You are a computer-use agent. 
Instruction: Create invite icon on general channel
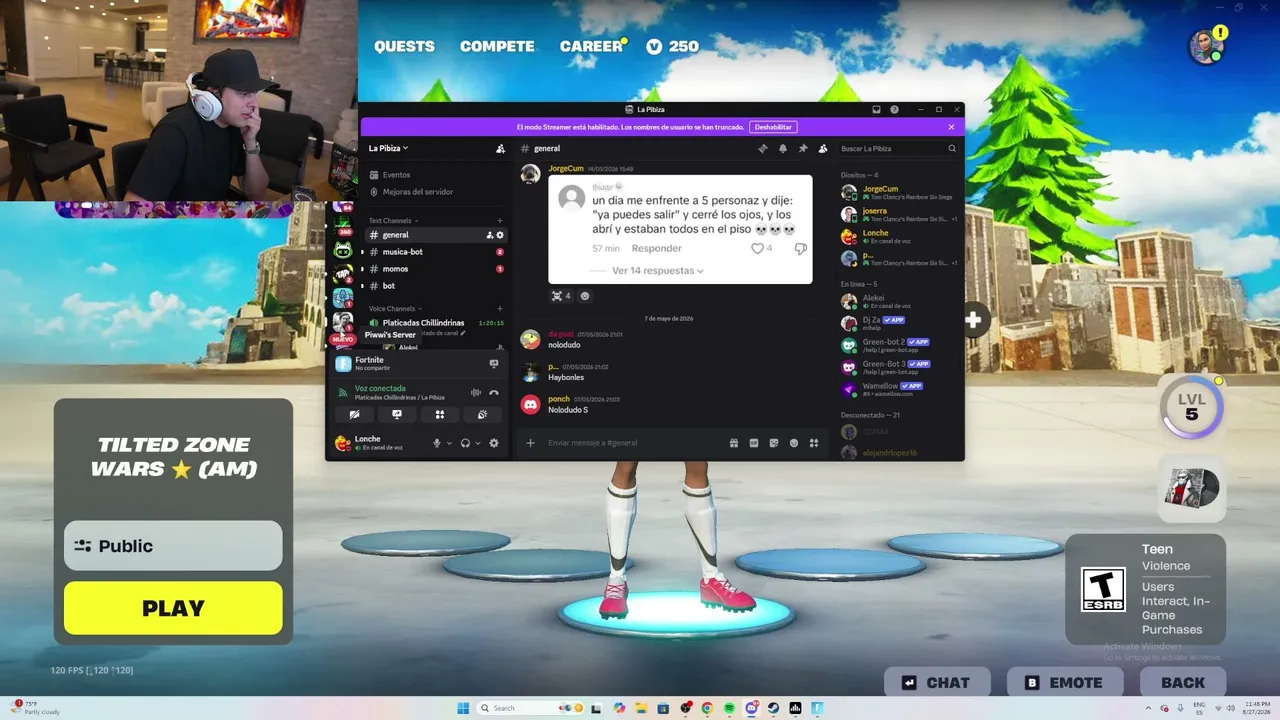[489, 235]
